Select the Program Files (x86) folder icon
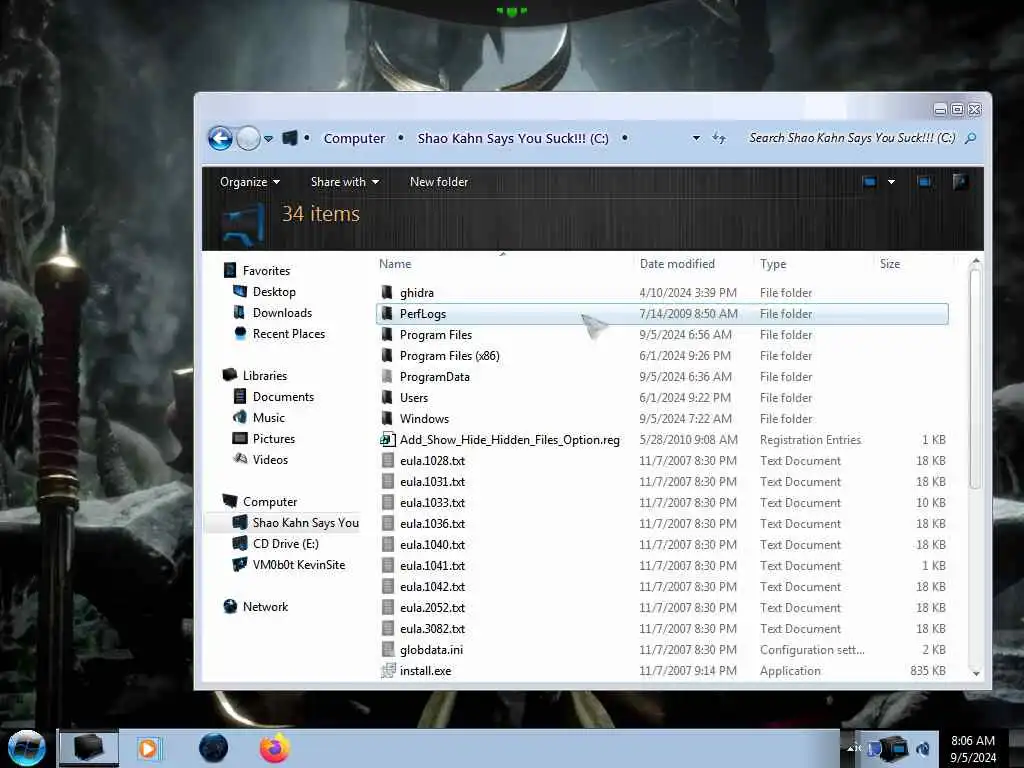 pos(387,355)
